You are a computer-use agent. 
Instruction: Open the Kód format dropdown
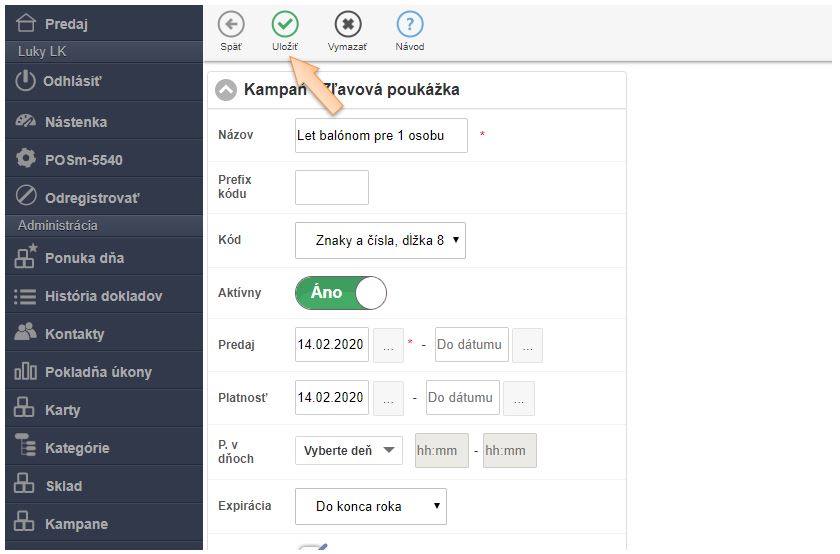click(380, 240)
